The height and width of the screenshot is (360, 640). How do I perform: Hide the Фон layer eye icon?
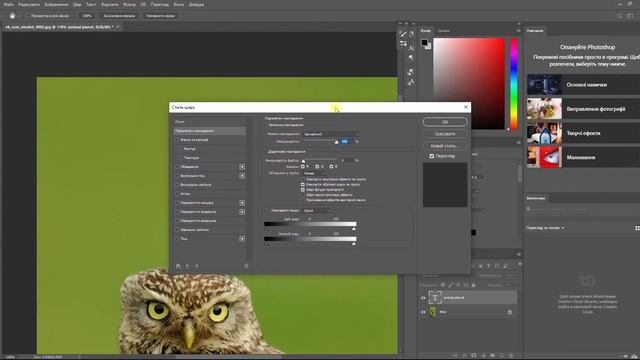(x=423, y=312)
